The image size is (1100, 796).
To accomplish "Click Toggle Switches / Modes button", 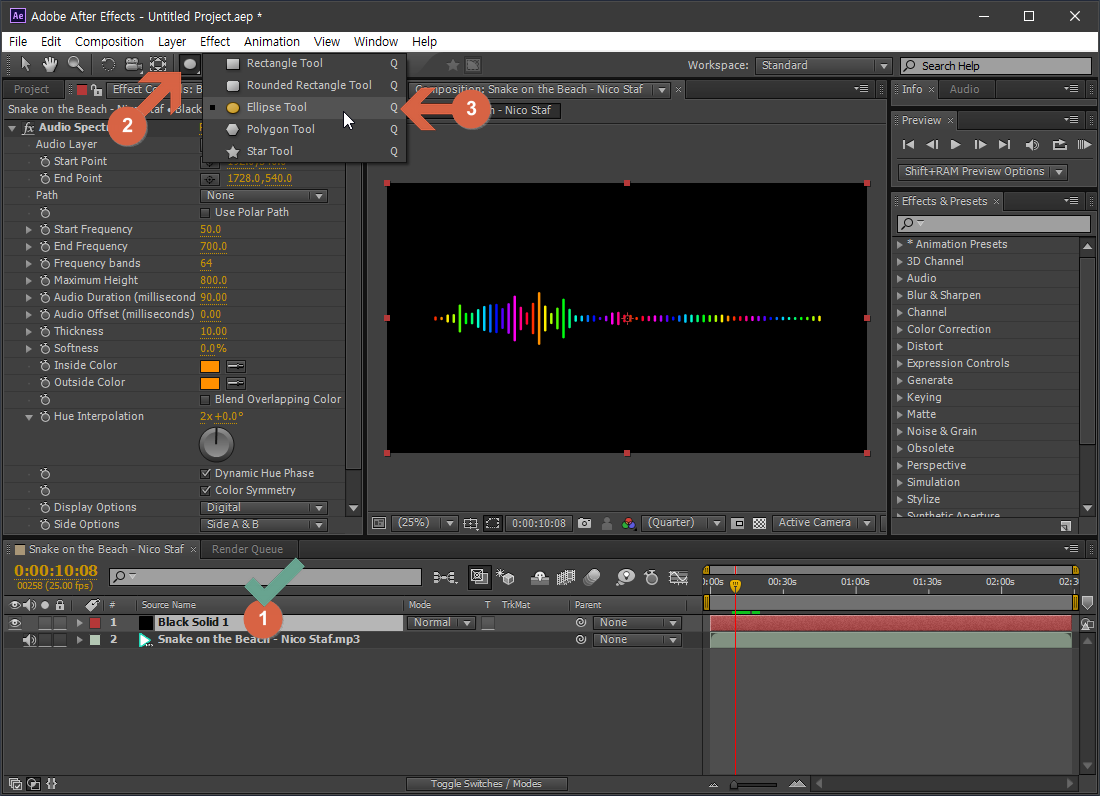I will point(486,784).
